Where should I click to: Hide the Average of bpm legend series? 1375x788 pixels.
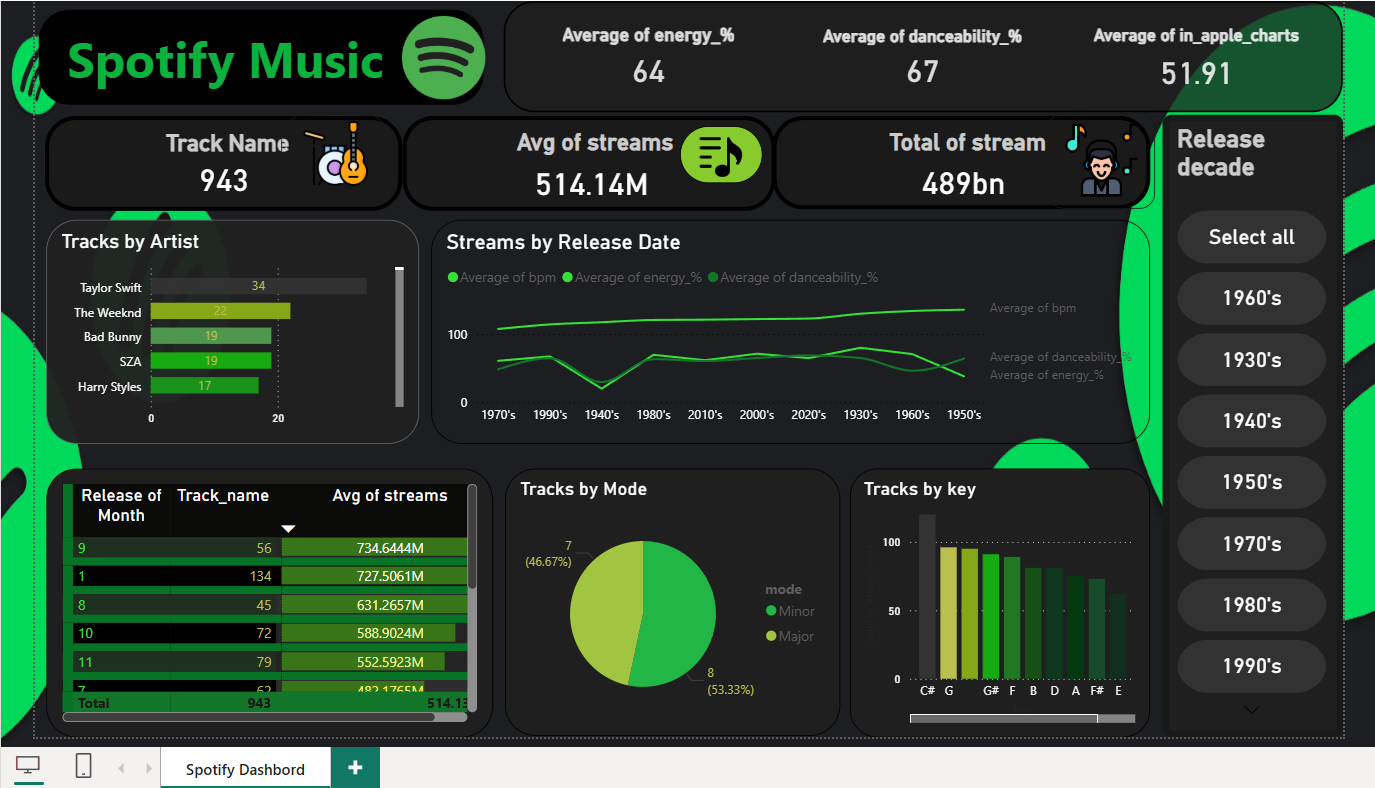(x=502, y=278)
